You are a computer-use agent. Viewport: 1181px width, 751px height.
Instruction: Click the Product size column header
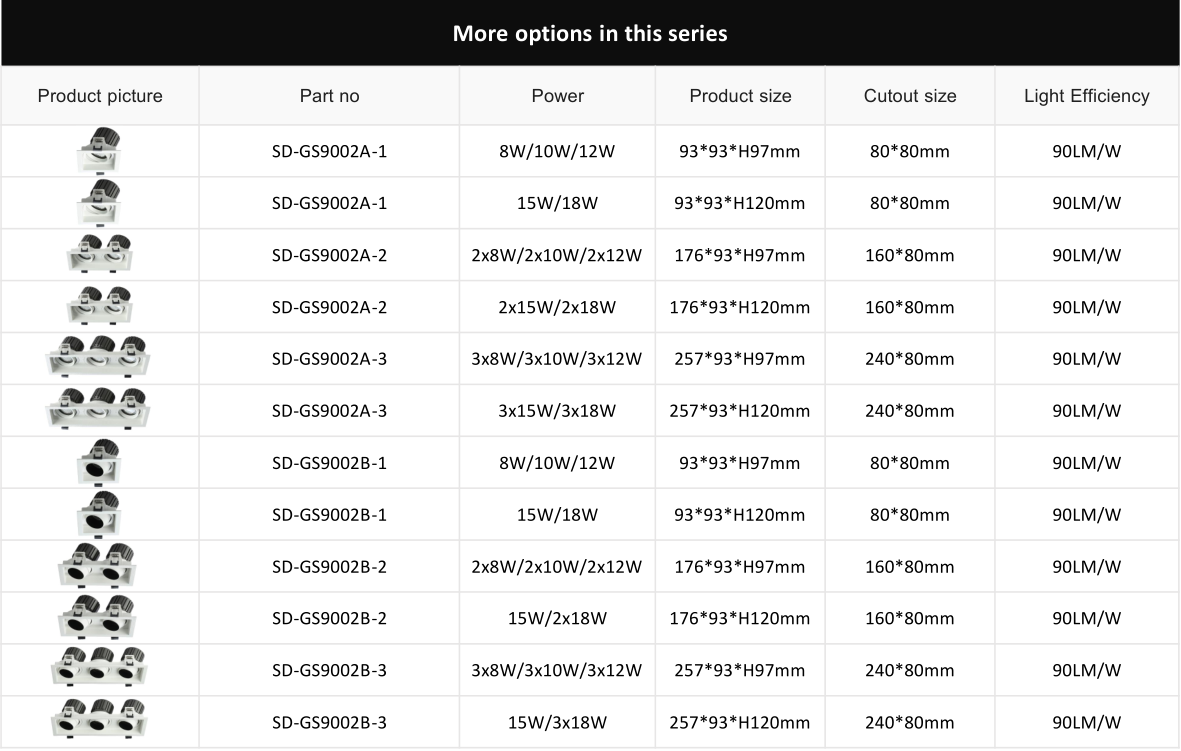pyautogui.click(x=740, y=96)
